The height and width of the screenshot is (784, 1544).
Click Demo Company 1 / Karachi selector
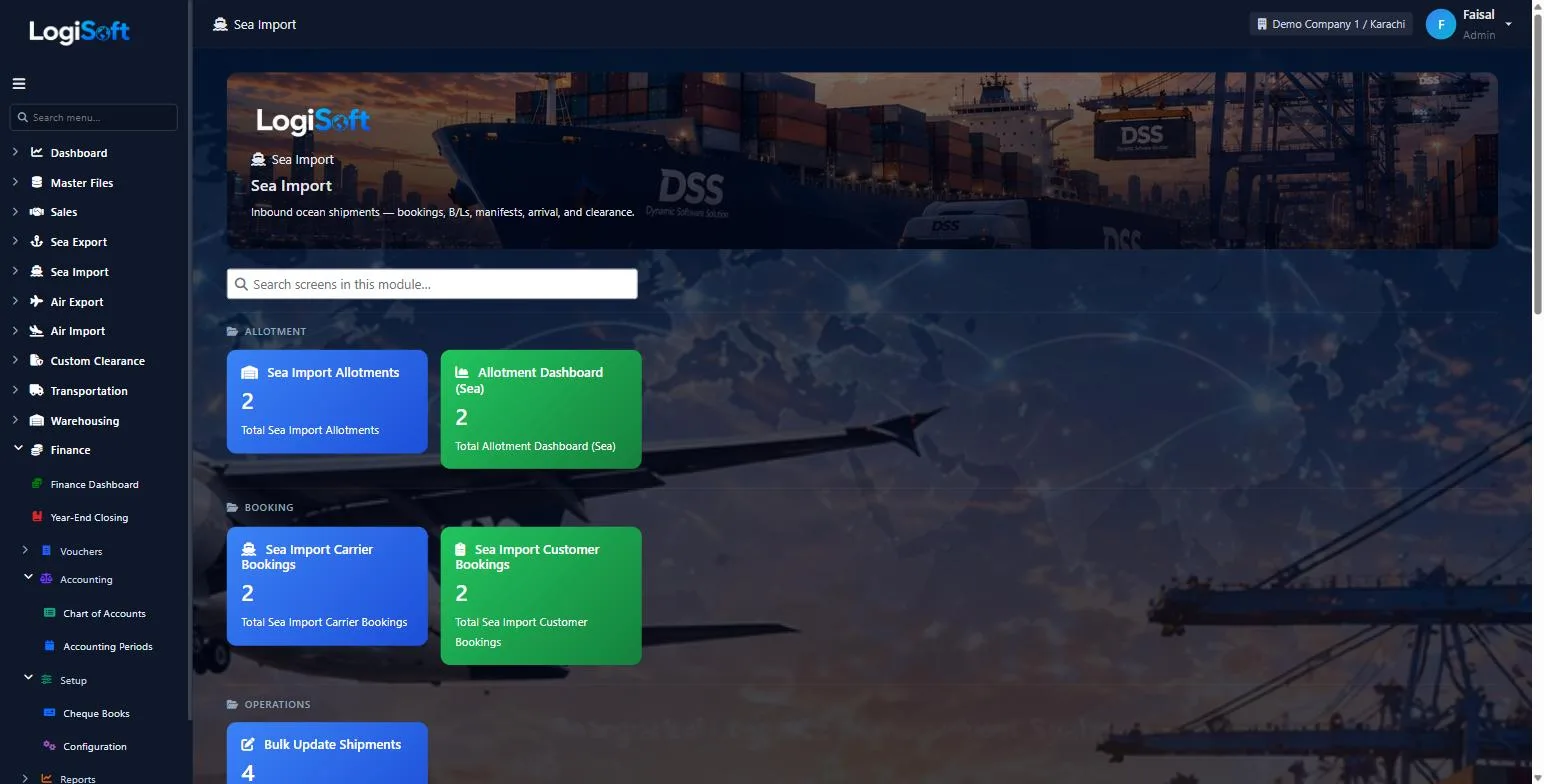[1331, 24]
